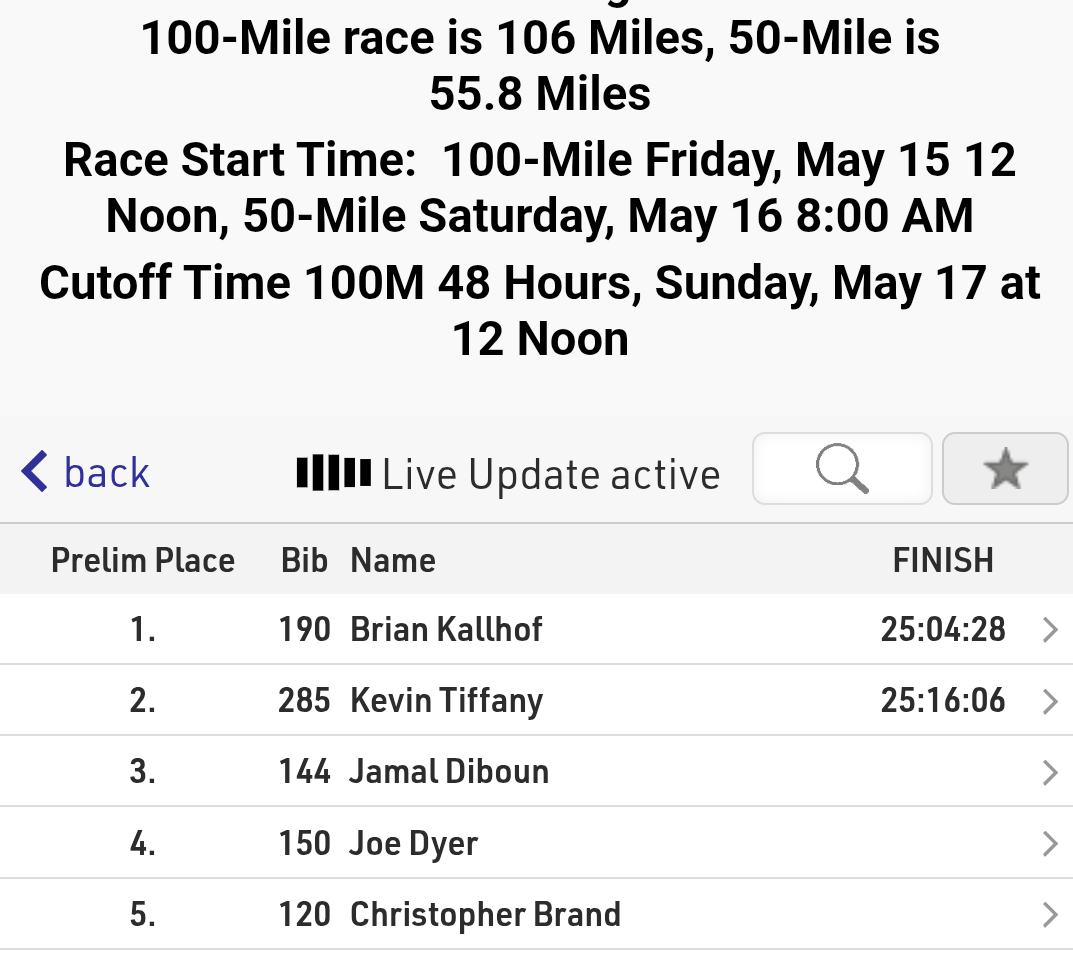Expand Jamal Diboun row chevron
Image resolution: width=1073 pixels, height=962 pixels.
(1050, 772)
